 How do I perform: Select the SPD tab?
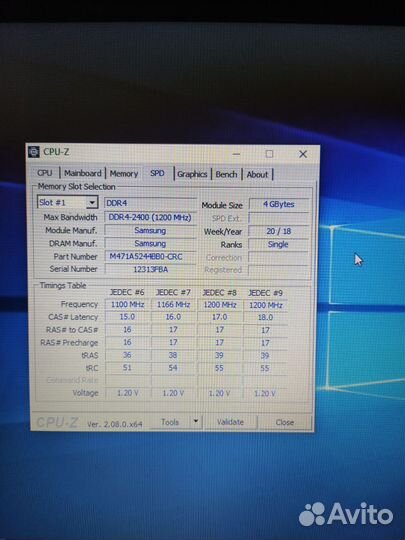coord(157,173)
